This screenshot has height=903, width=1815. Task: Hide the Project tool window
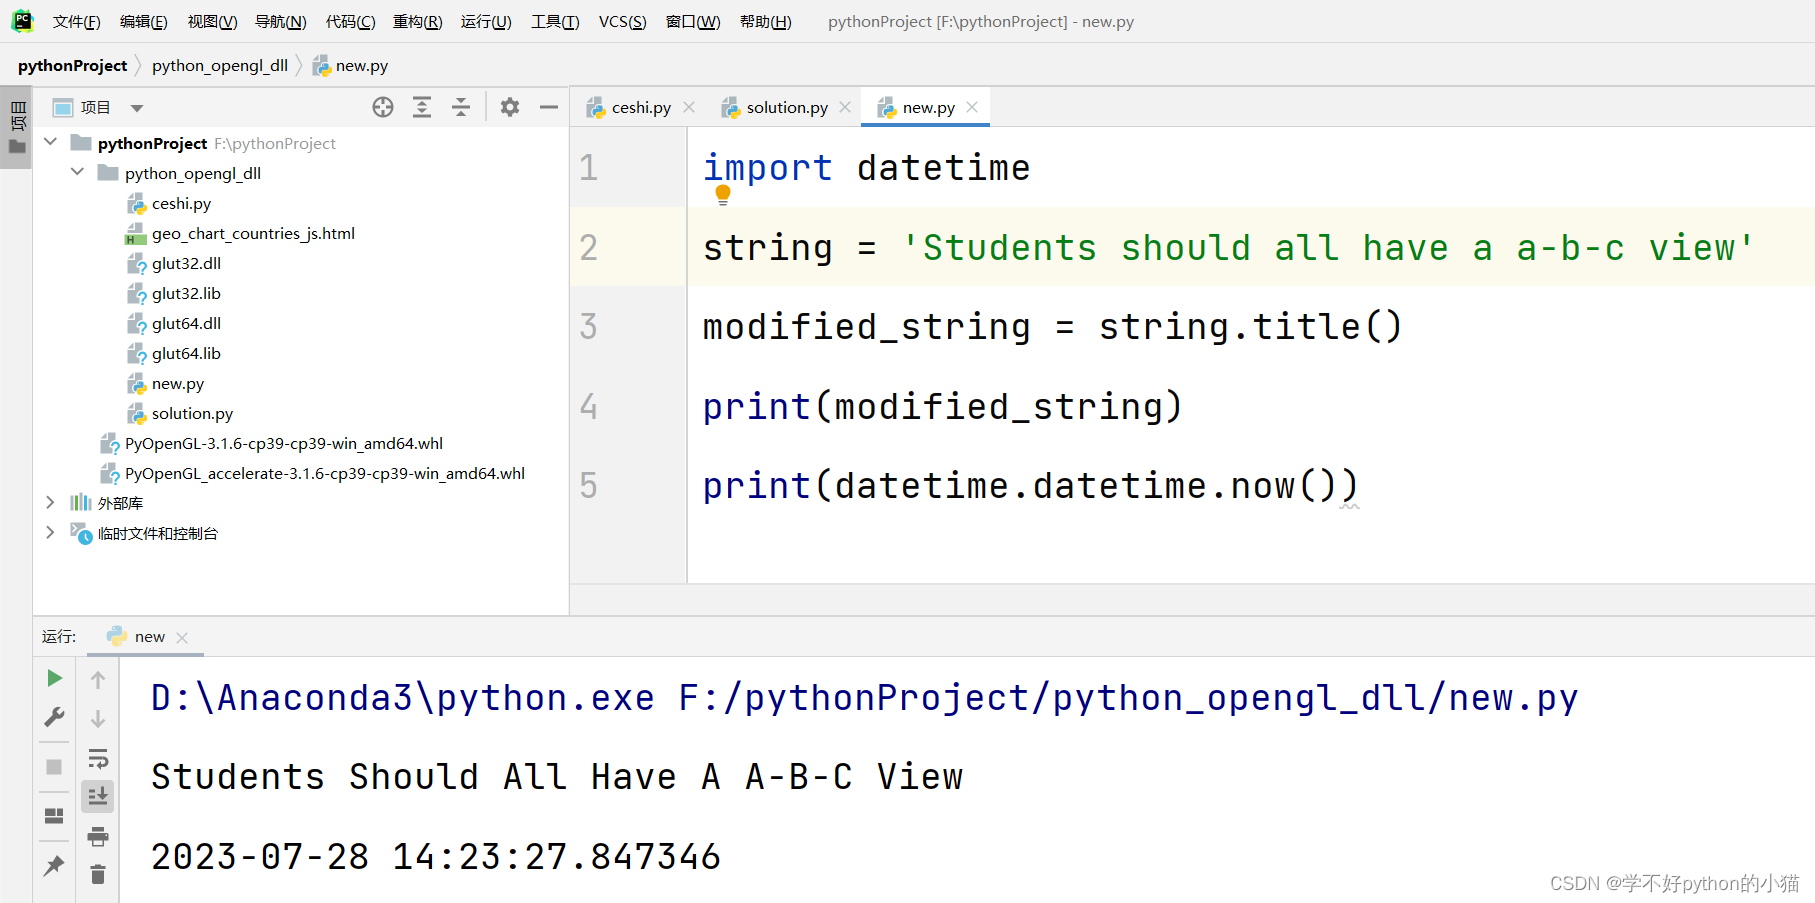click(548, 107)
